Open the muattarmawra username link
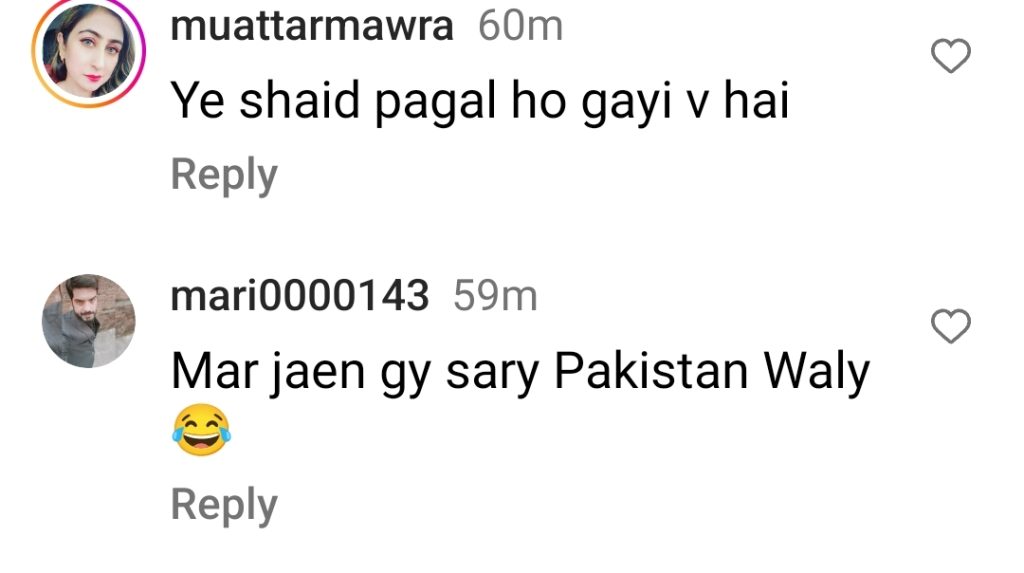The height and width of the screenshot is (573, 1024). (x=312, y=26)
